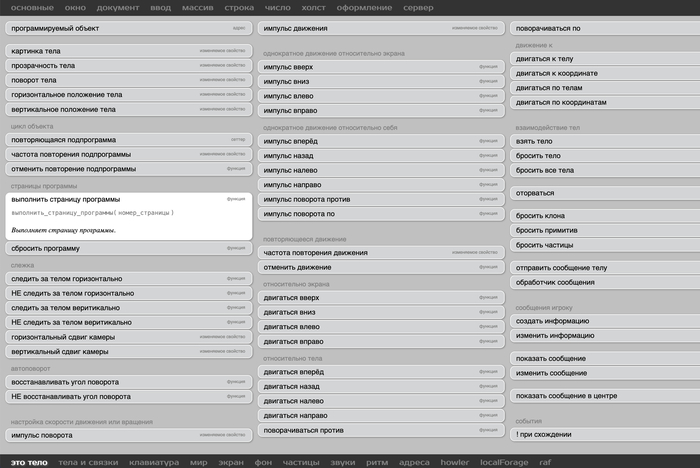Select 'сервер' in the top menu

tap(418, 7)
